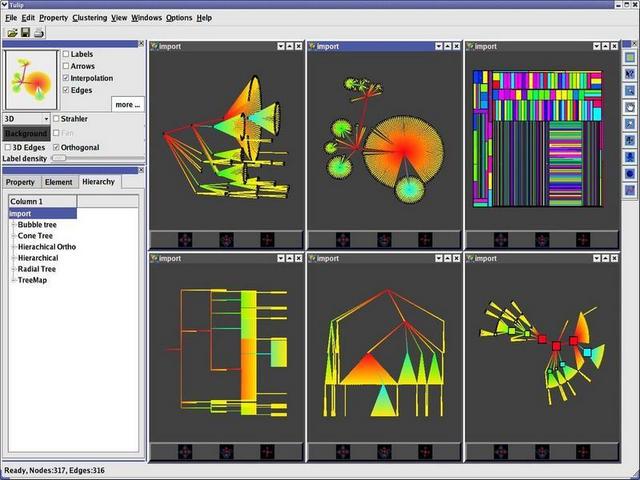
Task: Select Cone Tree in hierarchy tree
Action: (x=37, y=235)
